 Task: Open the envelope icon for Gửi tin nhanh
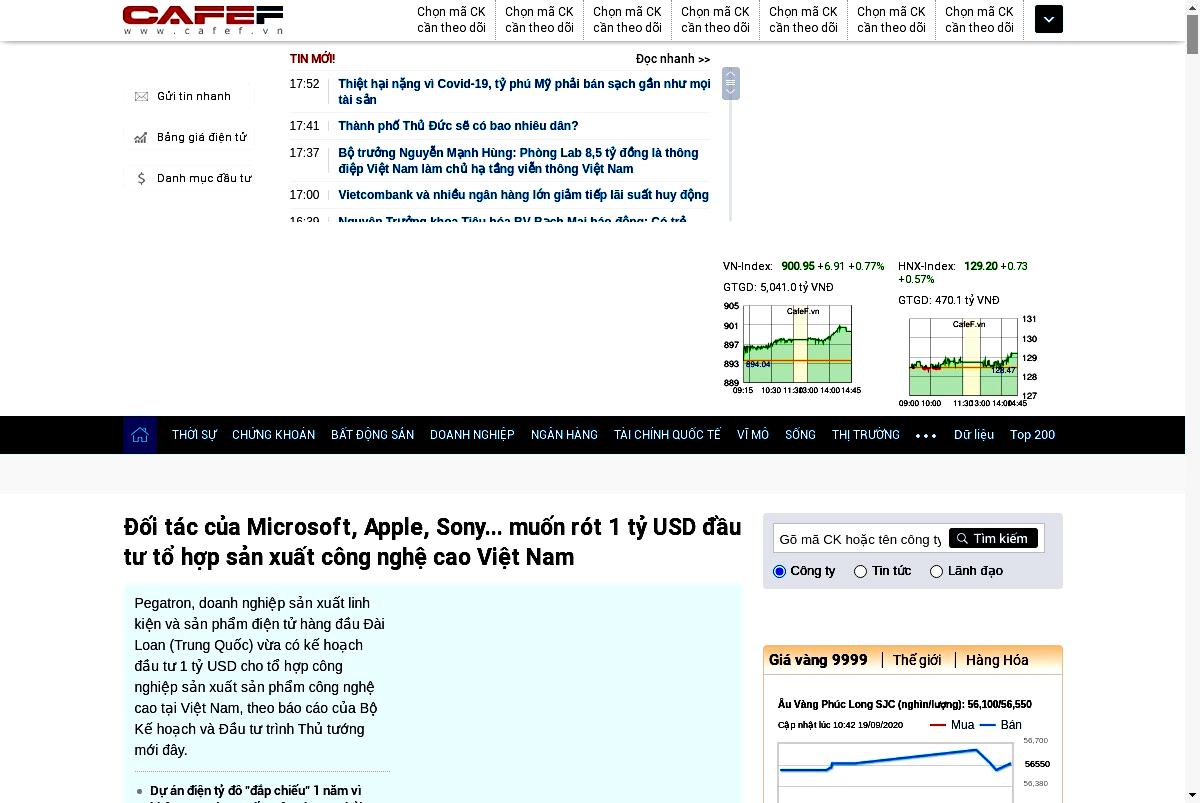[141, 96]
